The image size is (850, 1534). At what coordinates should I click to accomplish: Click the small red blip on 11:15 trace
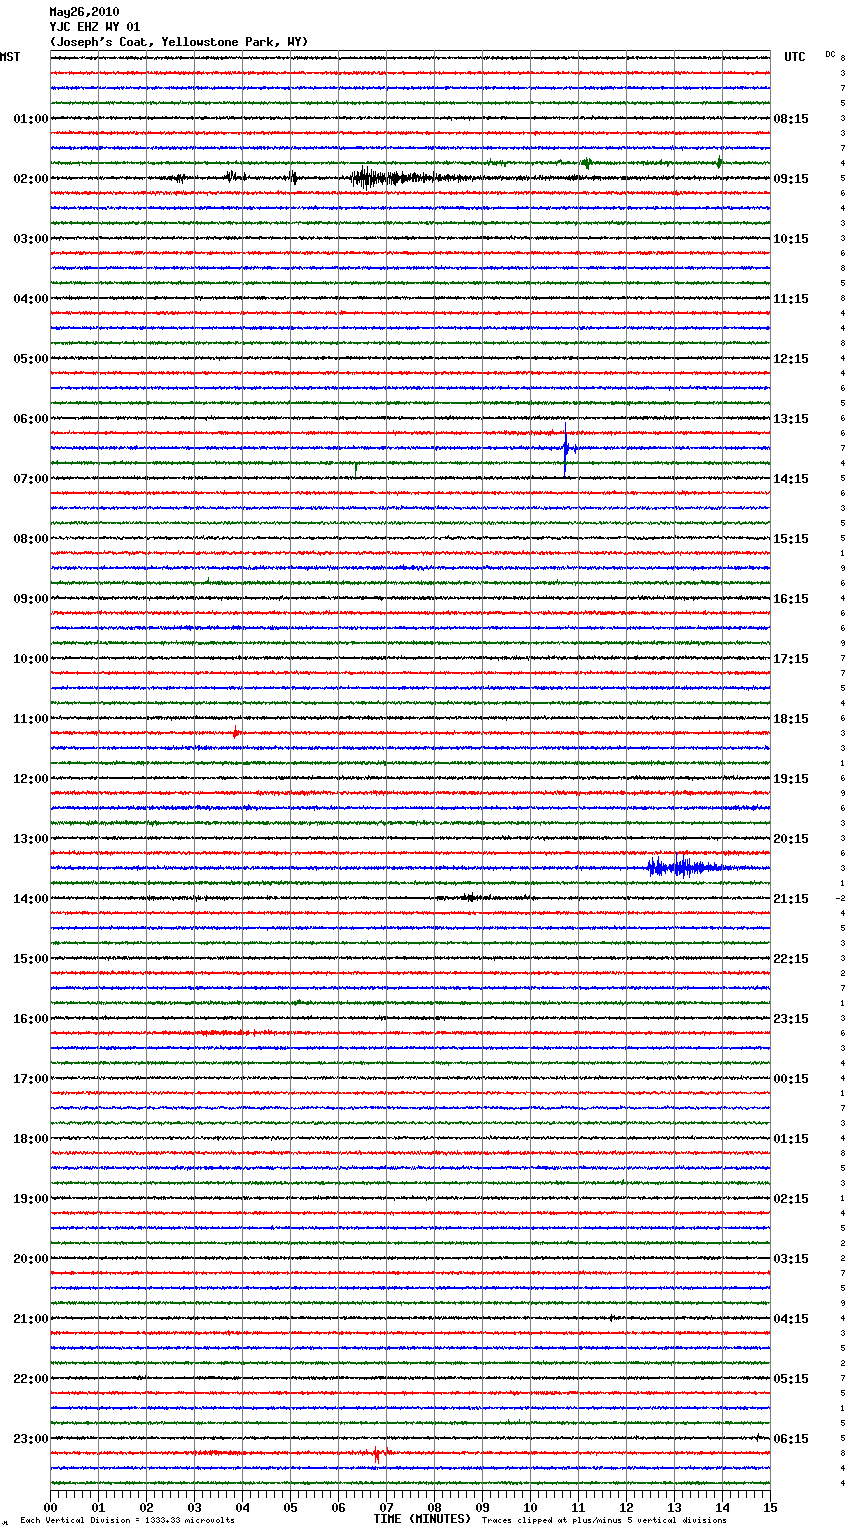(236, 733)
